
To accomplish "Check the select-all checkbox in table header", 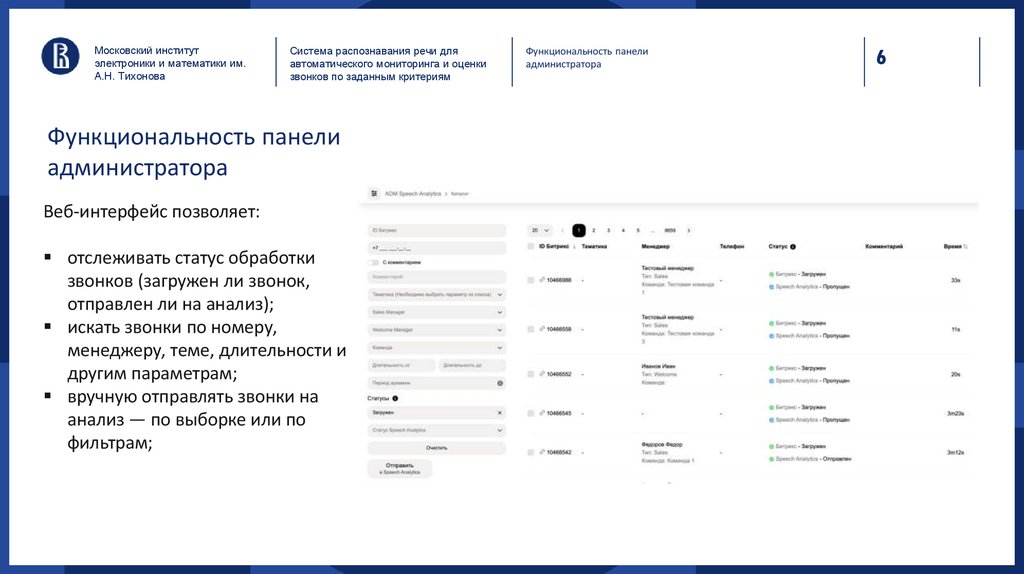I will click(x=530, y=247).
